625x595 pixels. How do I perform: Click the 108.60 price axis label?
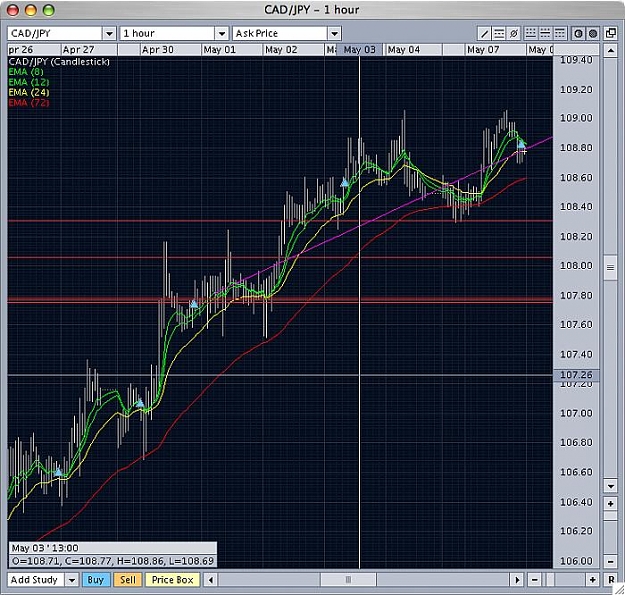point(576,178)
